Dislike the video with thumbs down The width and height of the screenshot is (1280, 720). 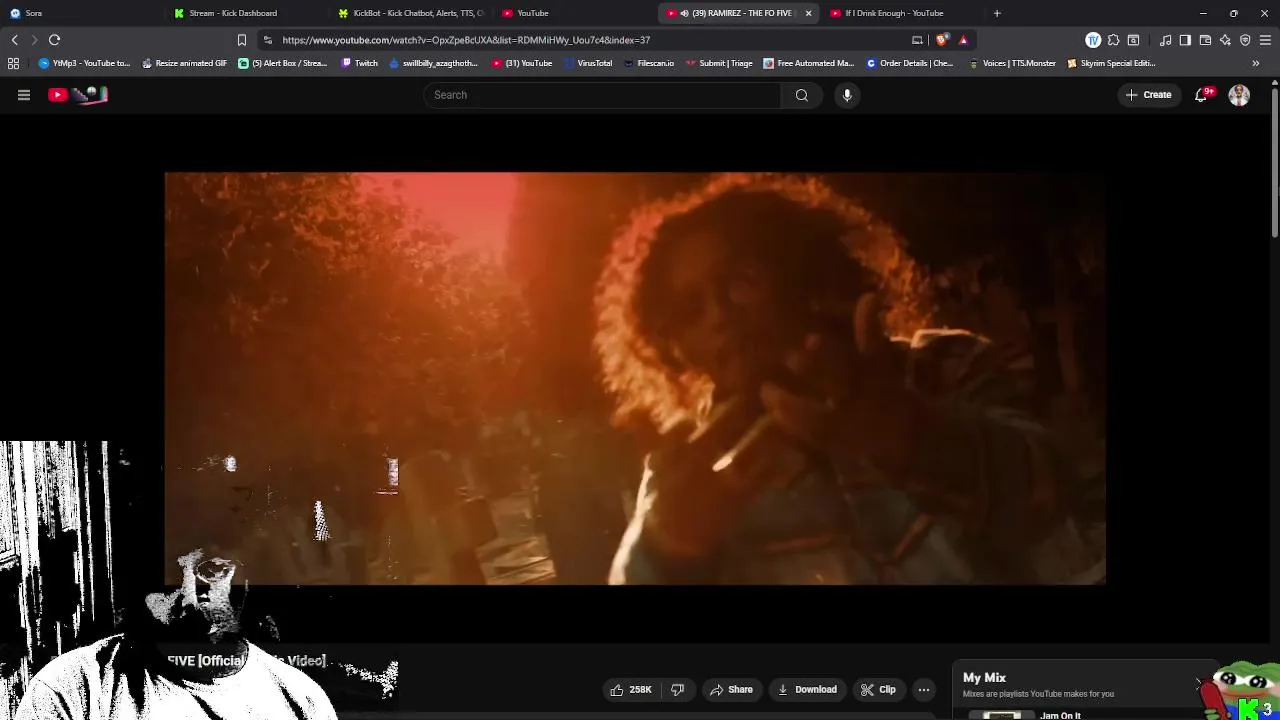[x=677, y=689]
